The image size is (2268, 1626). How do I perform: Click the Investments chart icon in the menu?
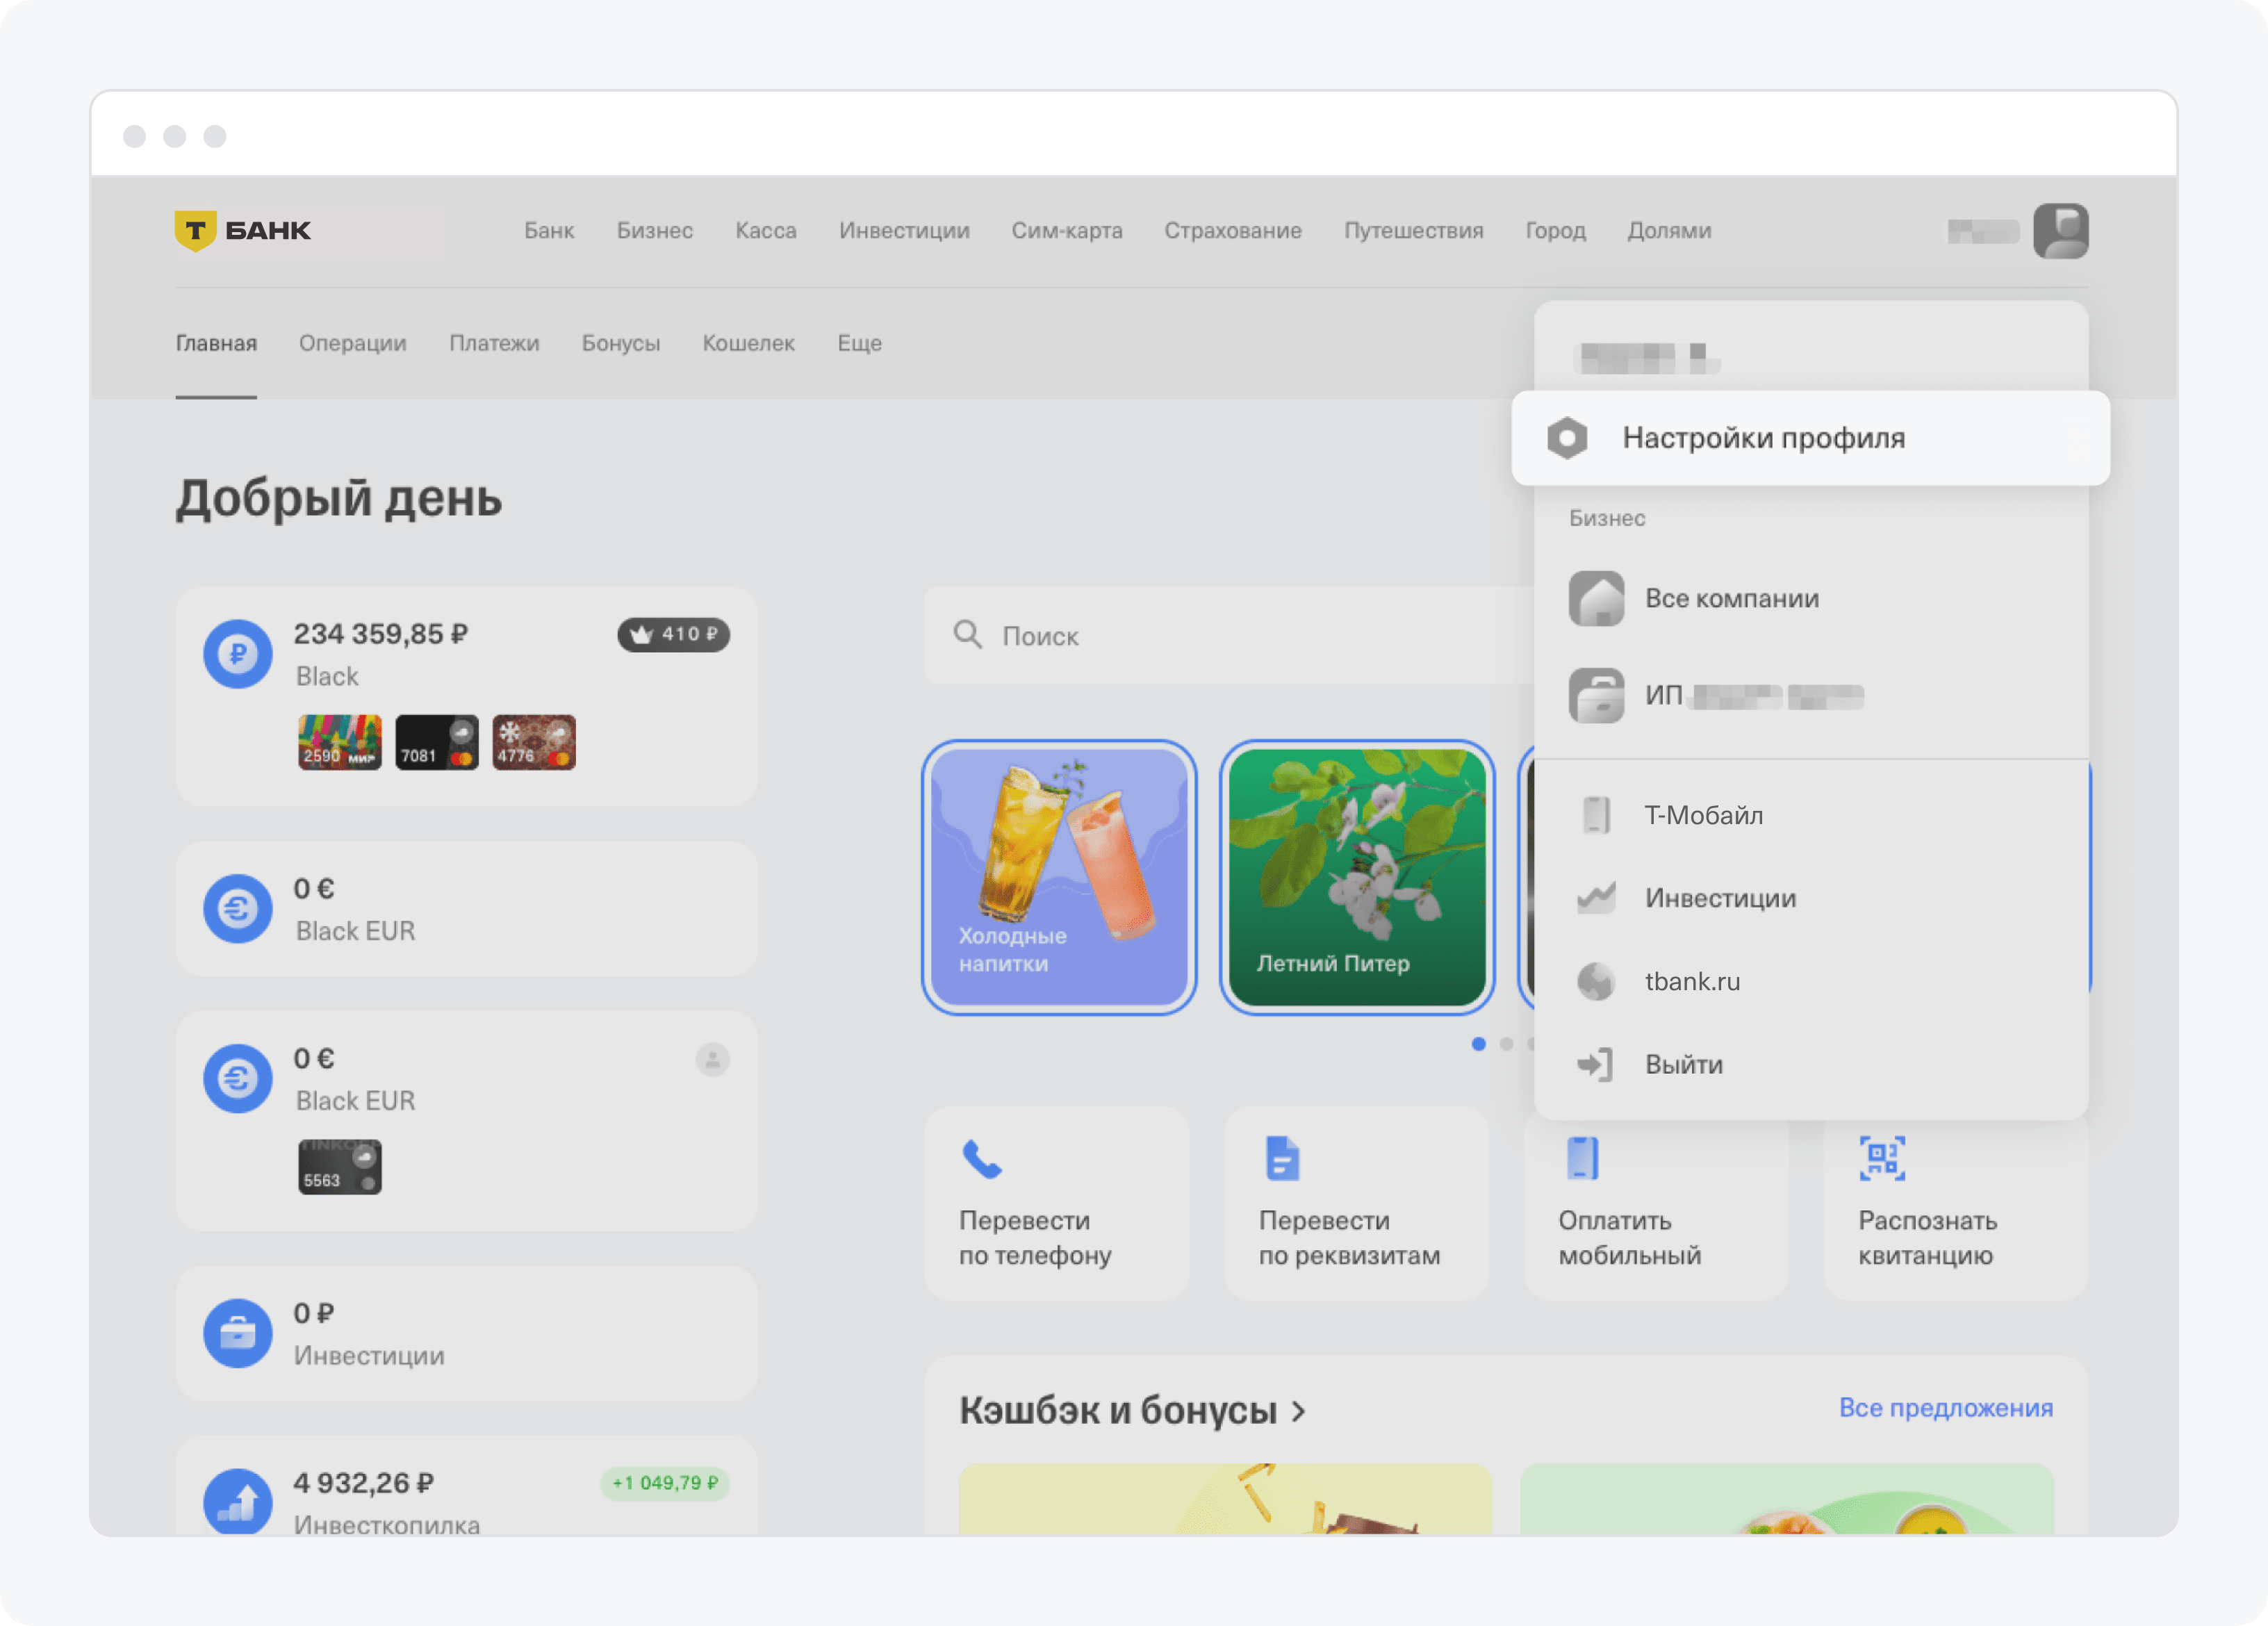(1596, 898)
